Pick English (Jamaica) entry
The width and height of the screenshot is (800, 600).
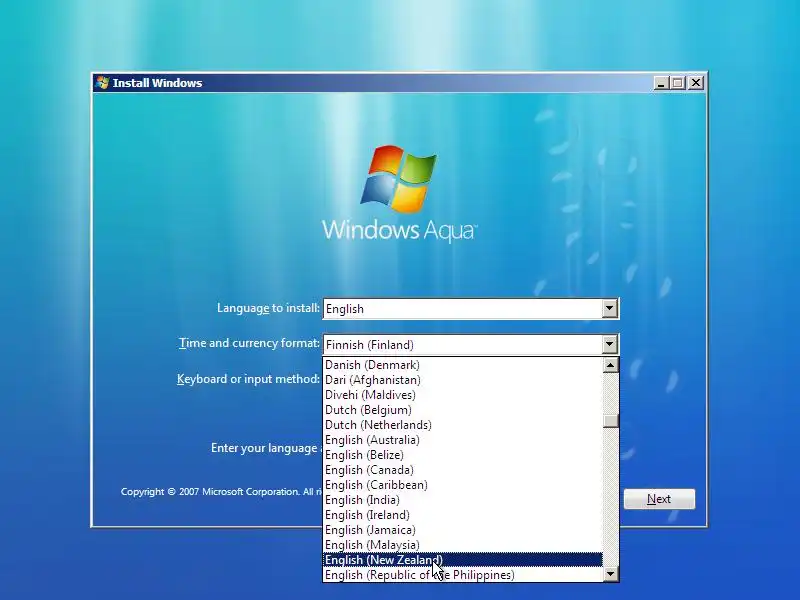[463, 530]
